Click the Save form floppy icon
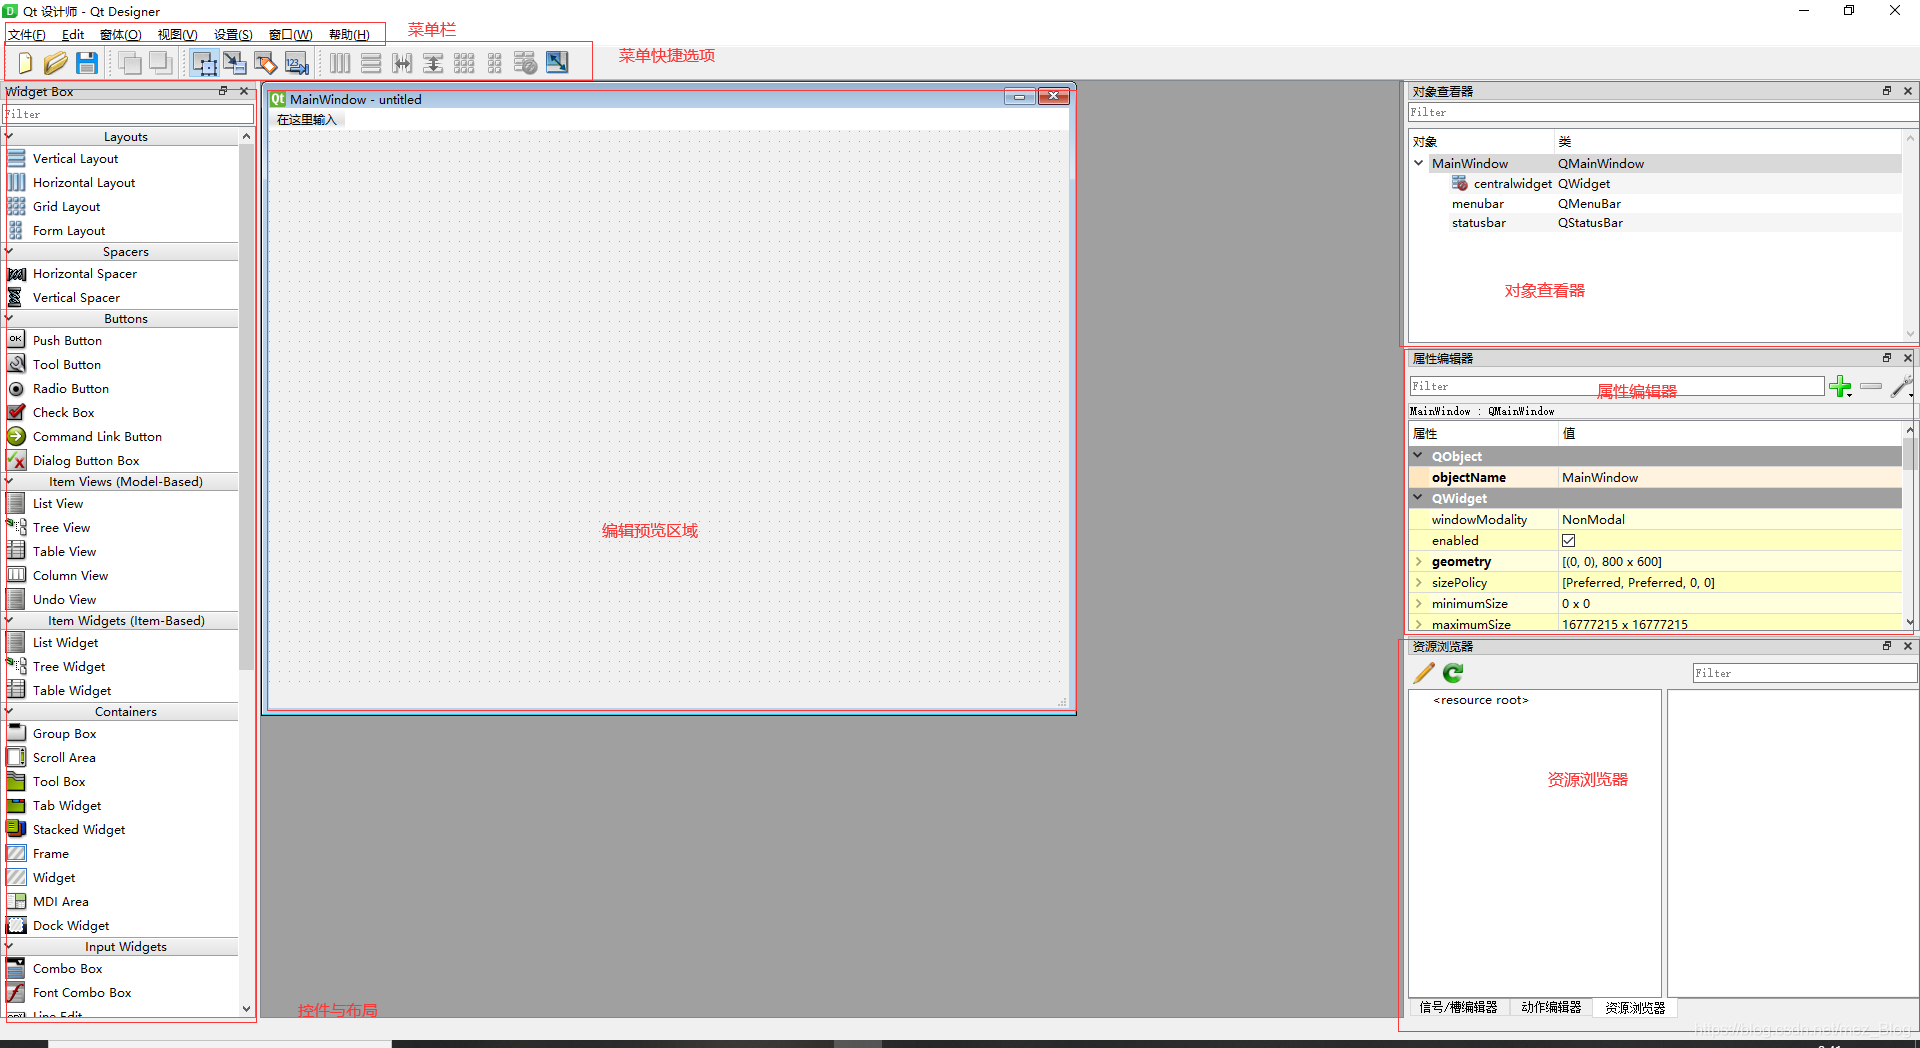 point(87,63)
